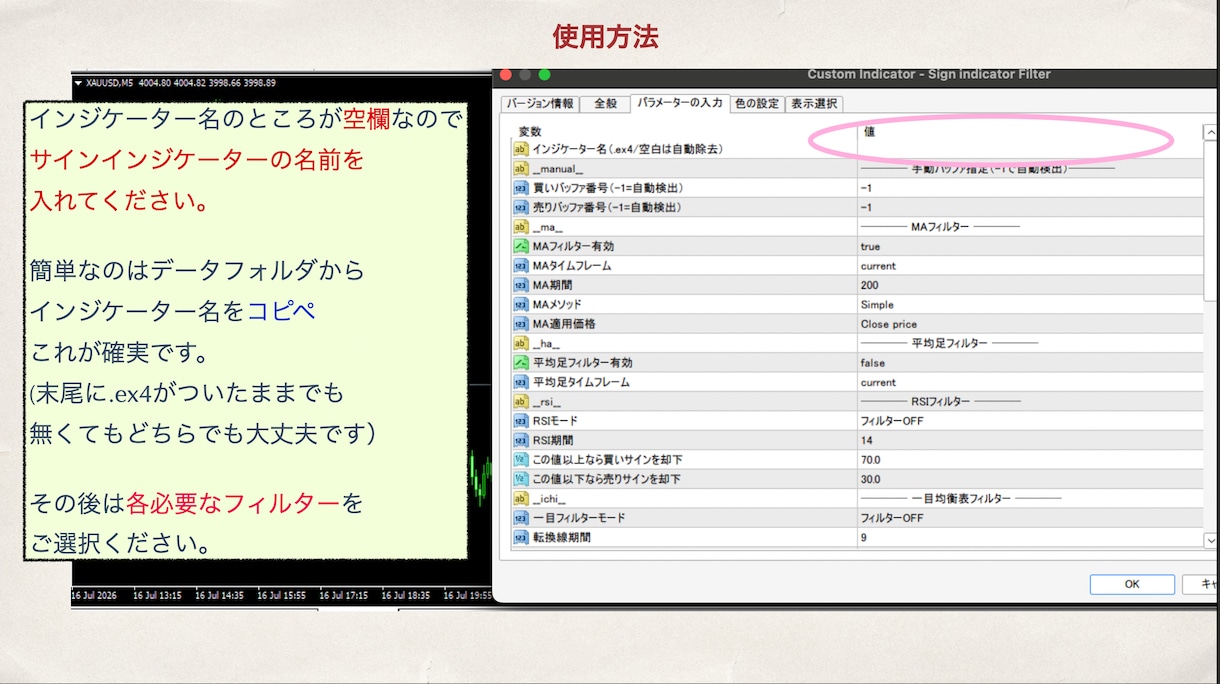Click the double icon beside この値以上なら買いサインを却下
Viewport: 1220px width, 684px height.
pos(520,460)
